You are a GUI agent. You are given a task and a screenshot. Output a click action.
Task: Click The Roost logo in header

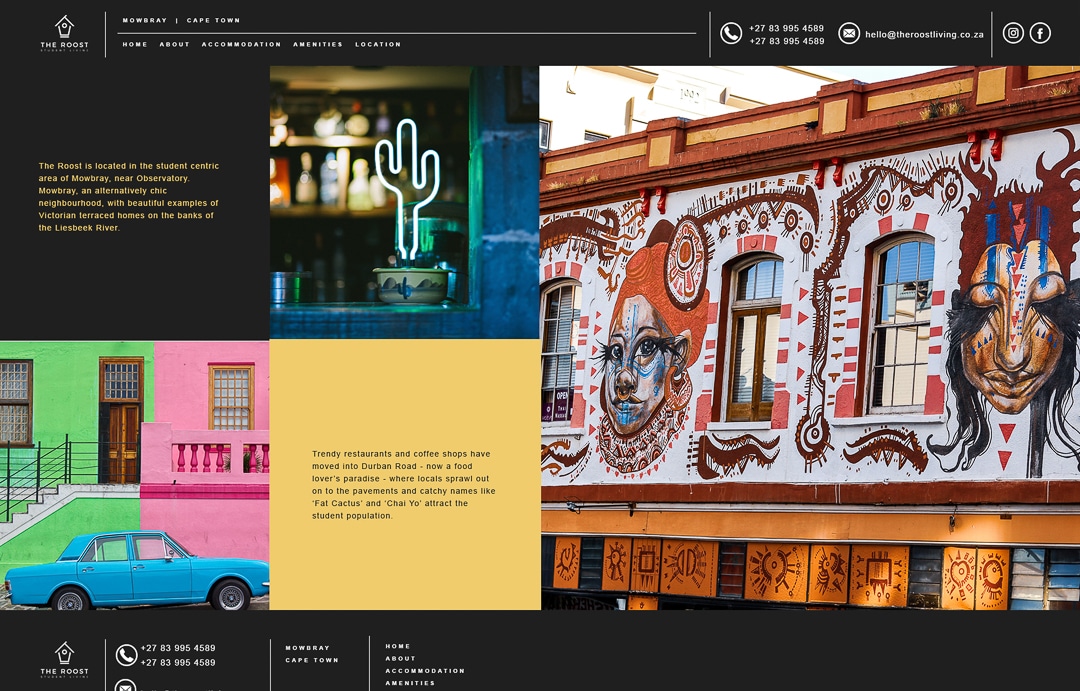pos(64,33)
